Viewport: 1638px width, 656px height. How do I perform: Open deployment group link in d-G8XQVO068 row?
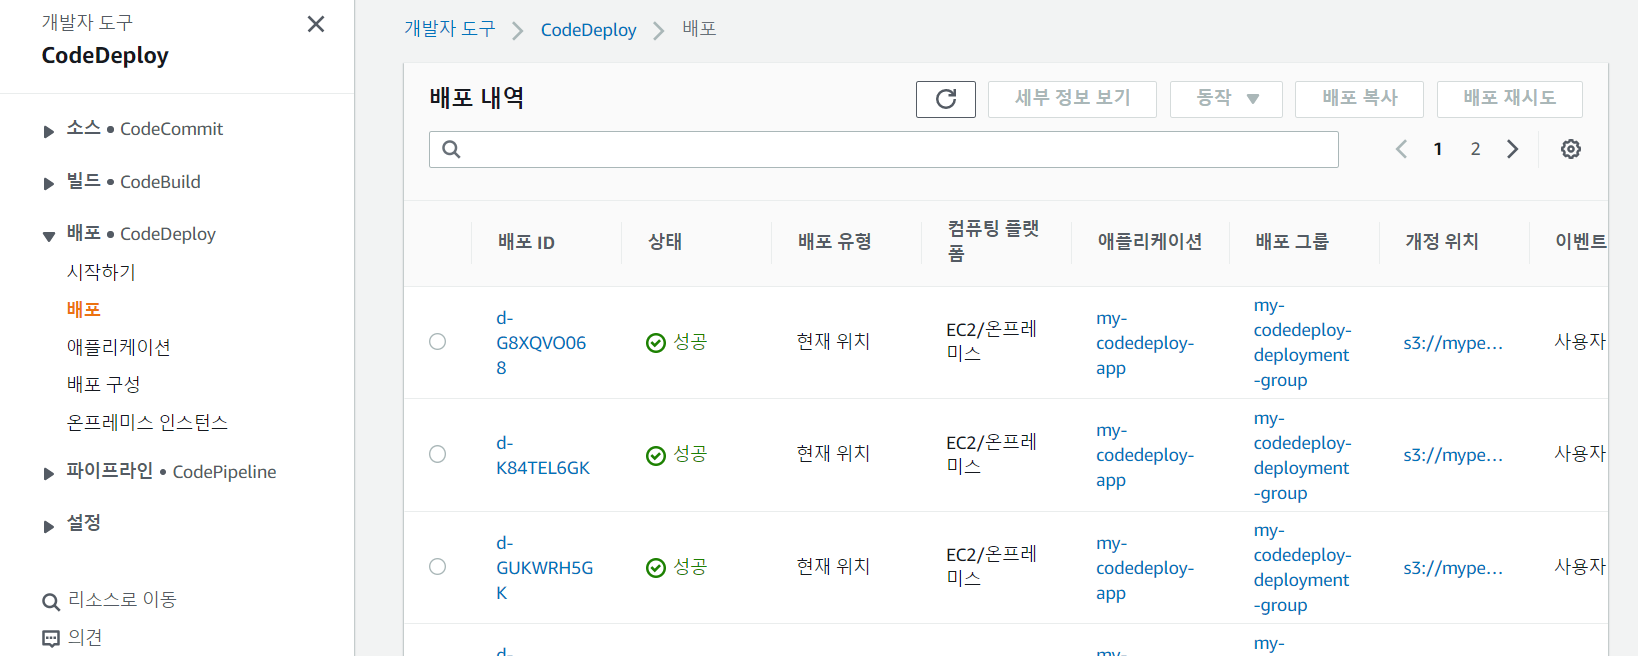point(1302,343)
